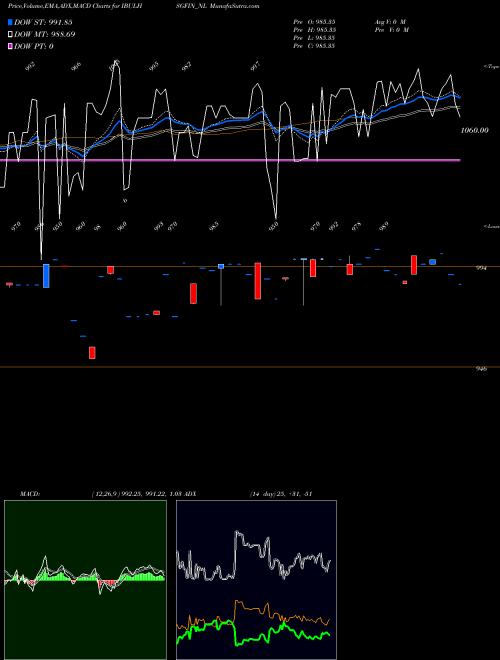The width and height of the screenshot is (500, 660).
Task: Click the 'Pre L: 985.35' value
Action: (x=314, y=38)
